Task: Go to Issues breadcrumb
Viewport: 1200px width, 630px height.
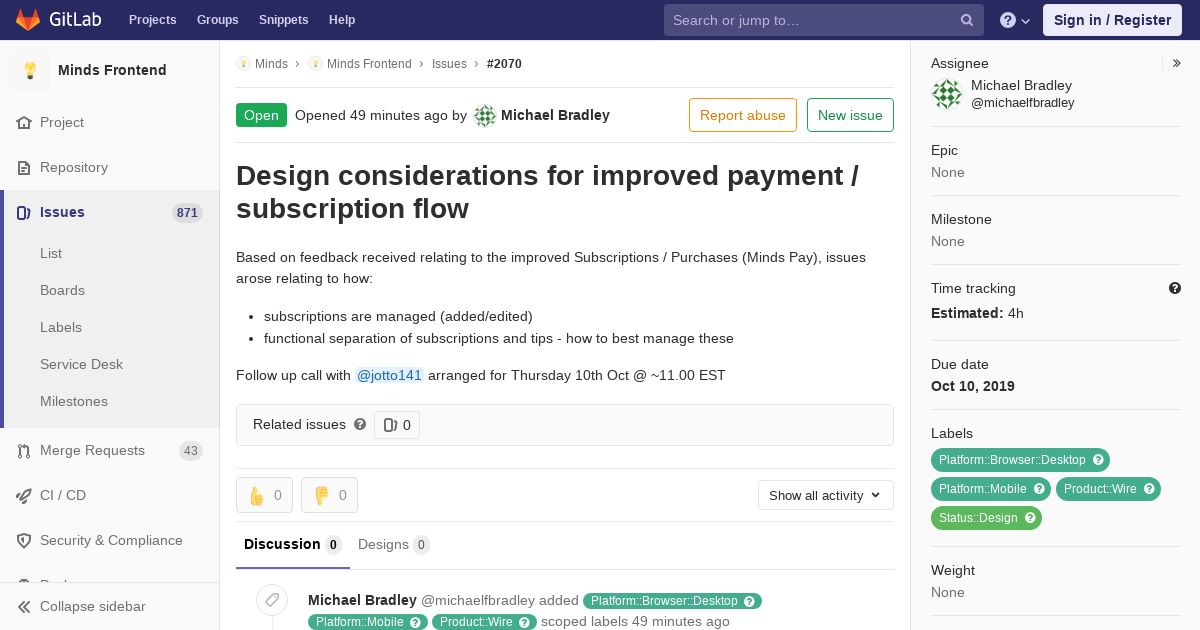Action: click(x=449, y=63)
